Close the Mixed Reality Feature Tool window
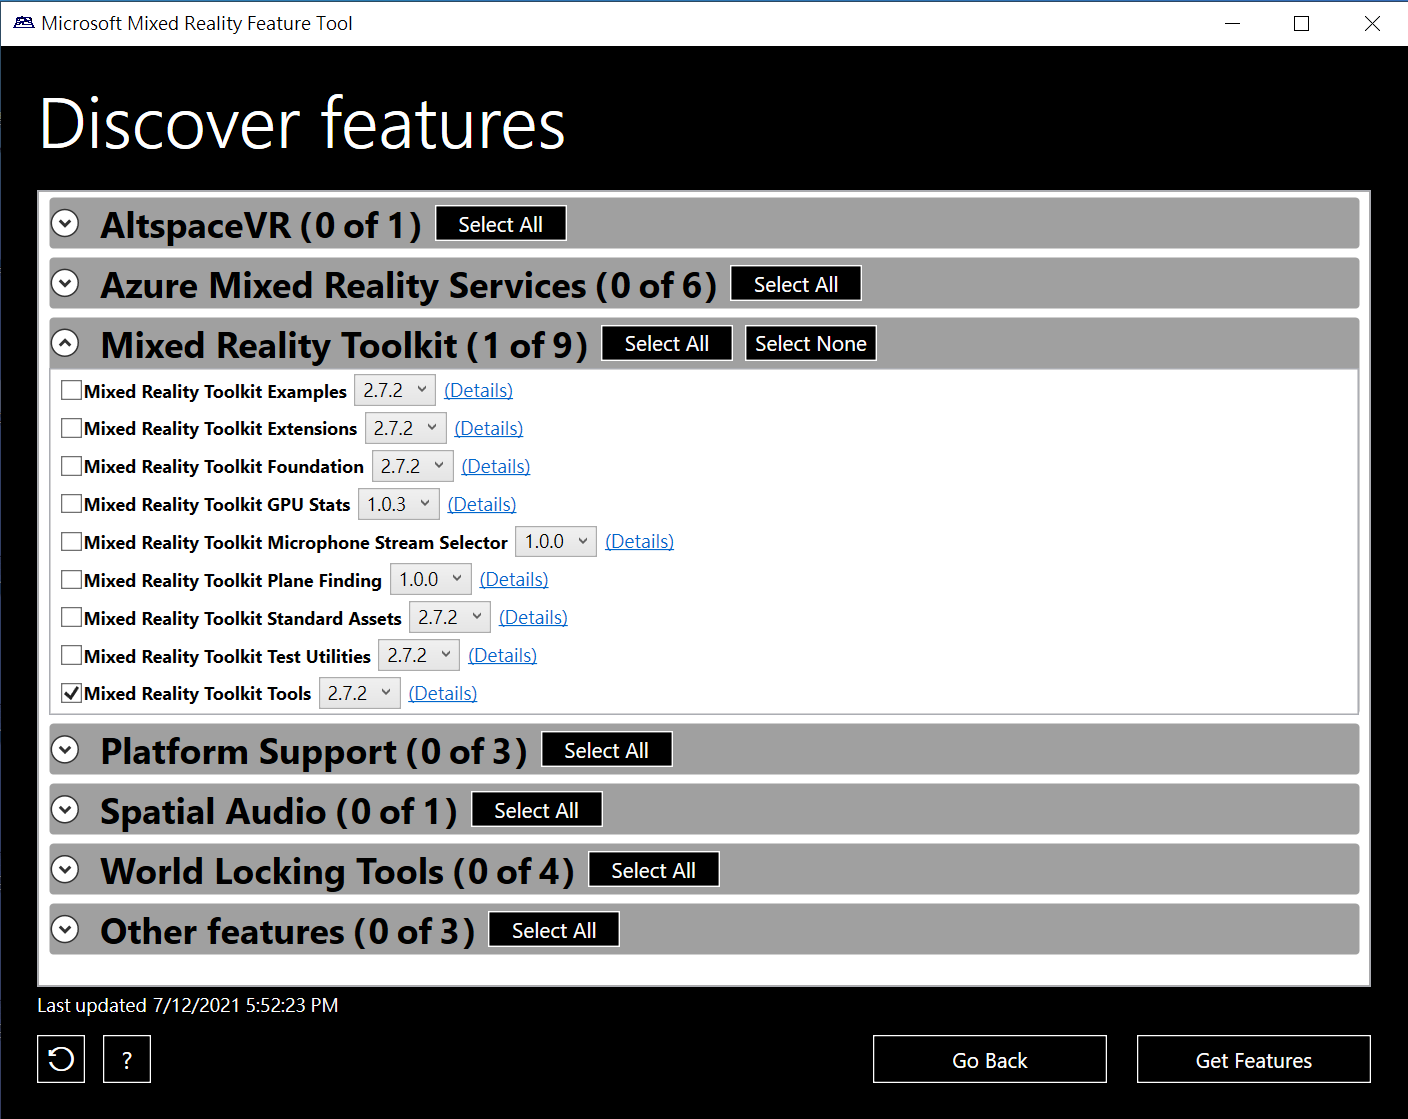 pos(1372,23)
